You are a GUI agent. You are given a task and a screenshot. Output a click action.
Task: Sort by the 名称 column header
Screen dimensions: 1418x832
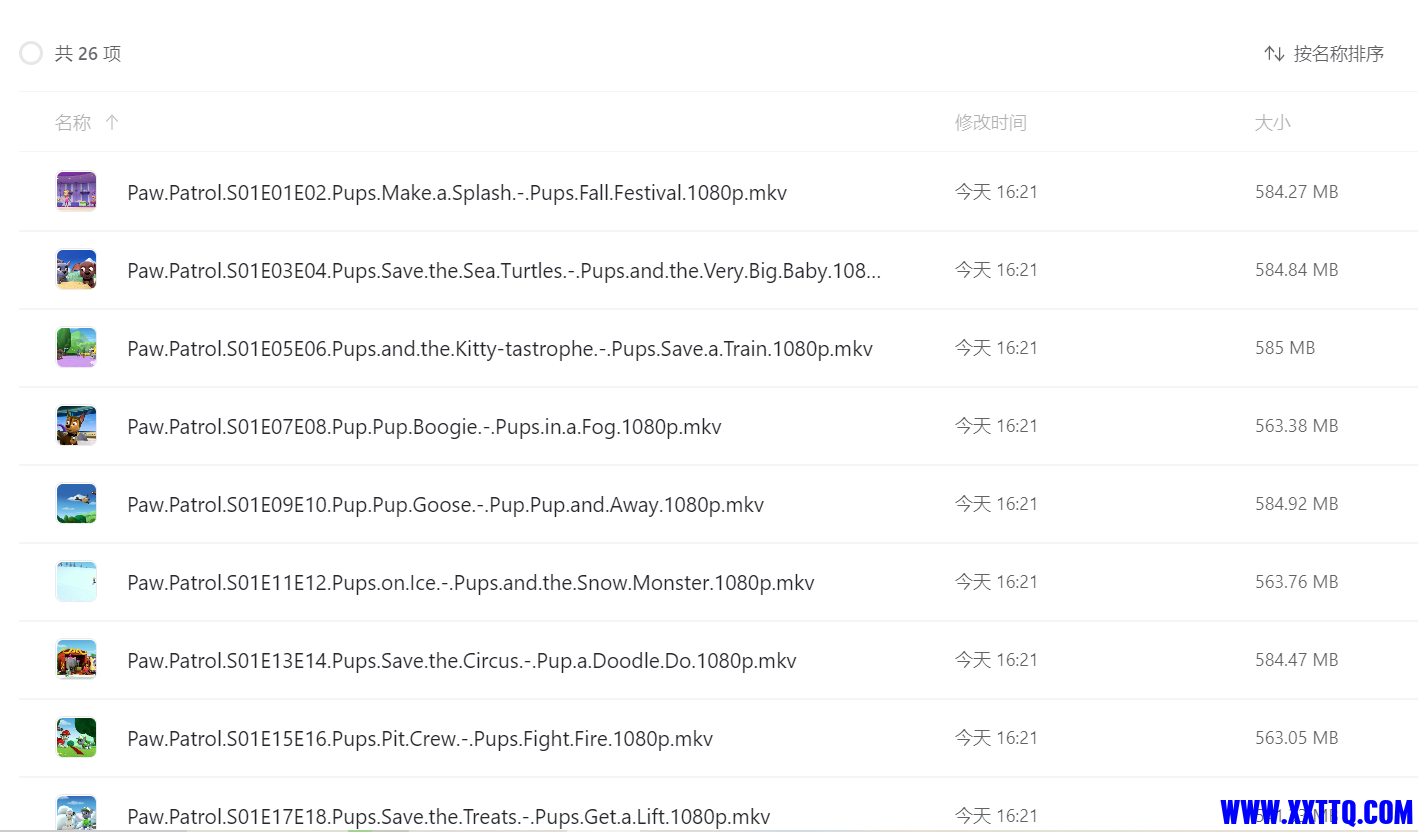click(73, 122)
